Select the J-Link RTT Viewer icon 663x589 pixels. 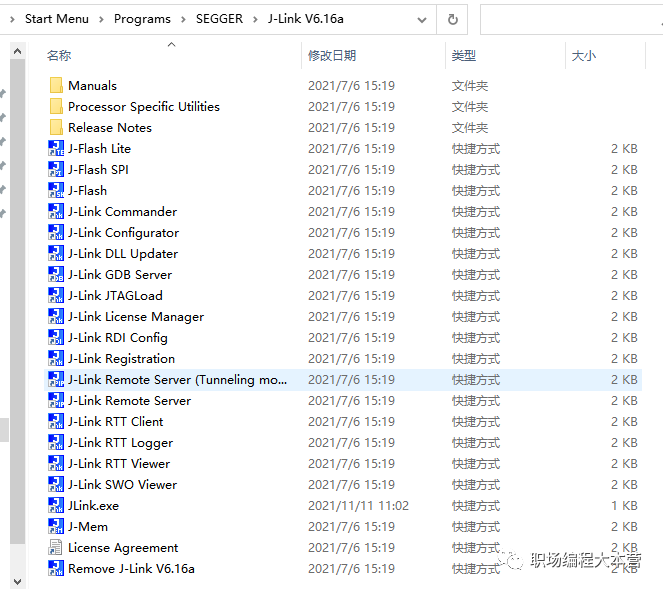56,463
